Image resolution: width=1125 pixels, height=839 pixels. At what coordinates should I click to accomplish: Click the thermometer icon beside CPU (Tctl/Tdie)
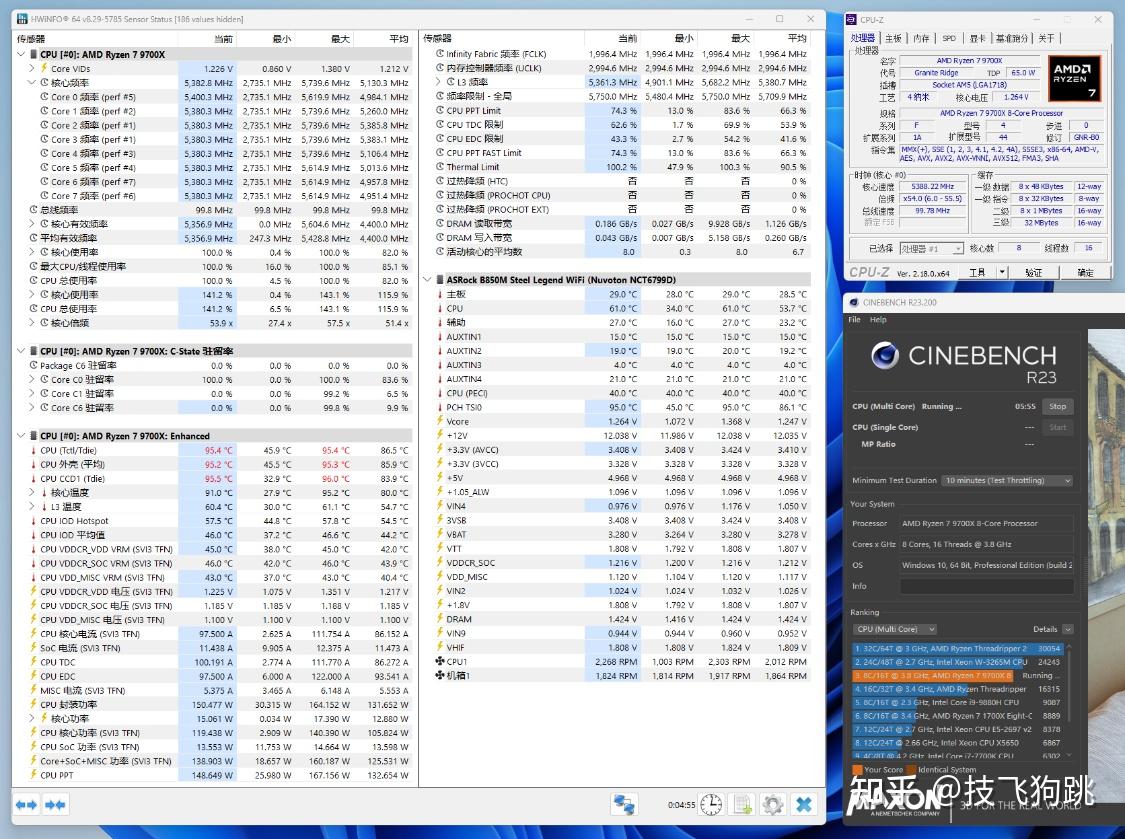point(34,450)
